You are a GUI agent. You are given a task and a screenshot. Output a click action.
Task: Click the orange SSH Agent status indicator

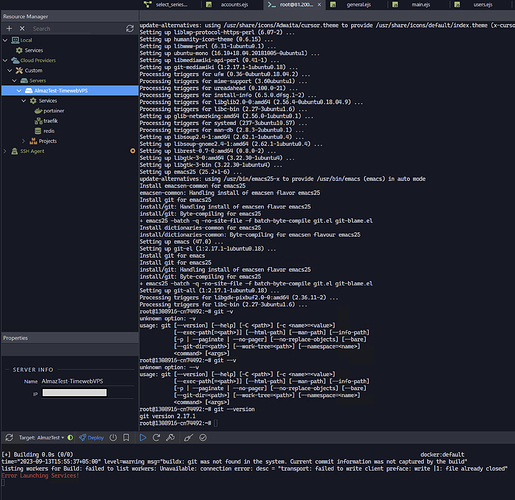click(133, 151)
